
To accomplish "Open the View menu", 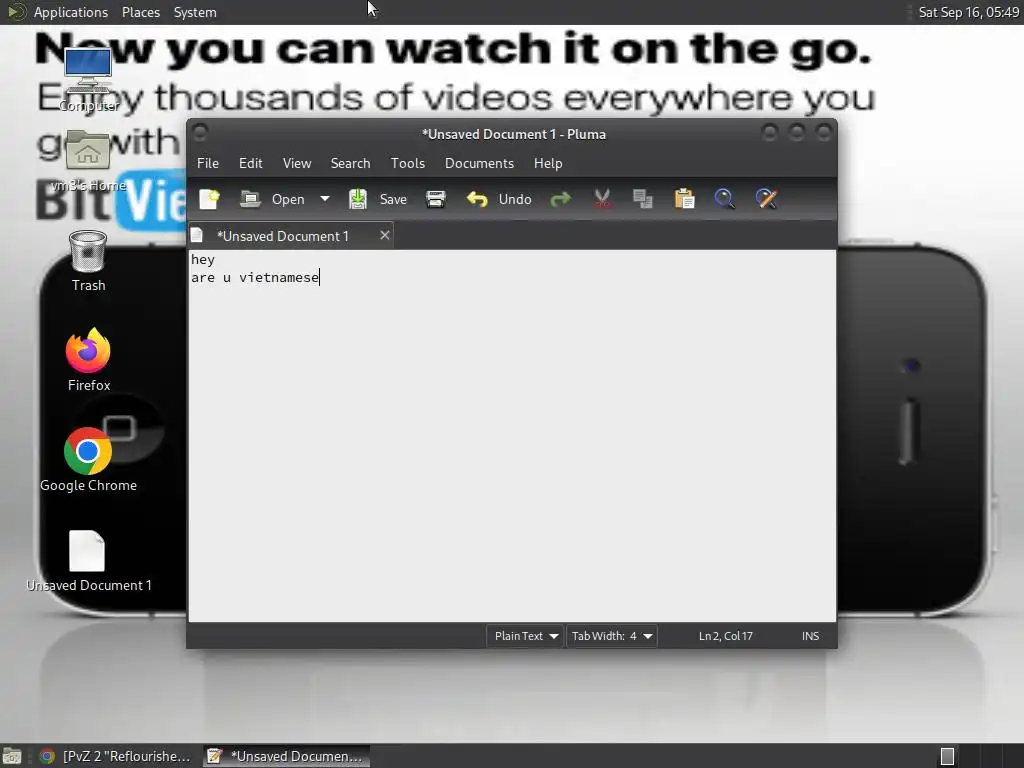I will [x=296, y=163].
